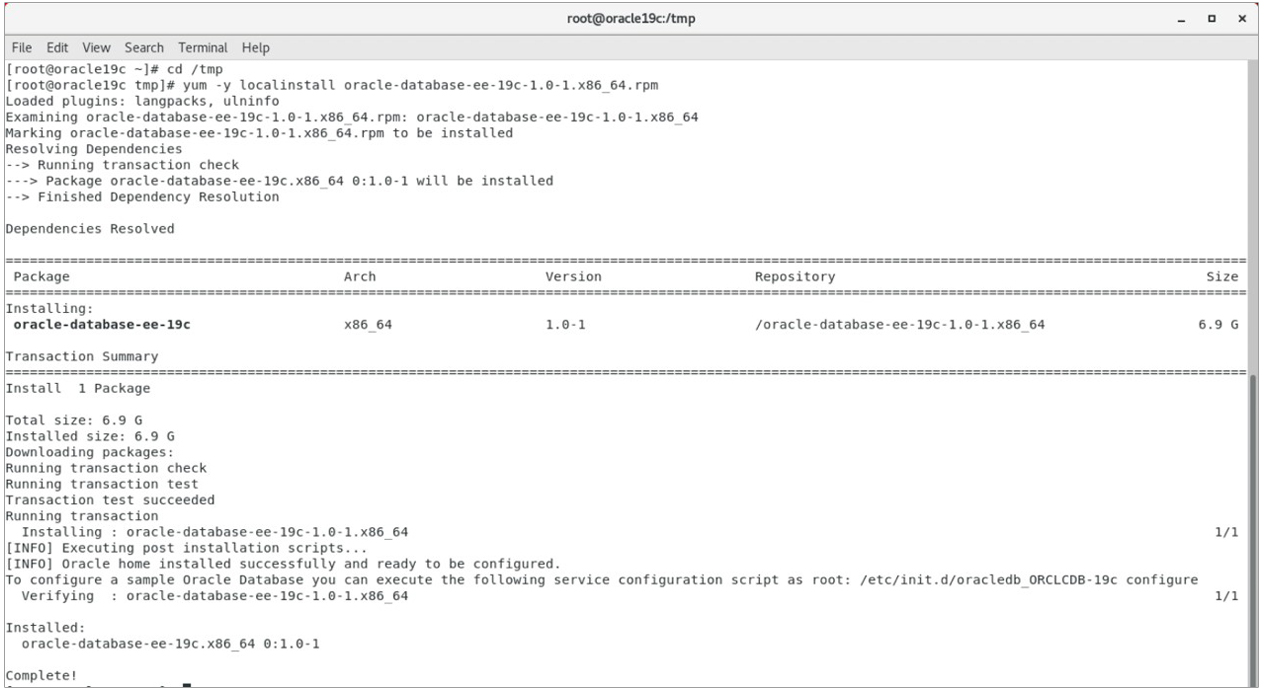This screenshot has width=1268, height=693.
Task: Click the 'Downloading packages:' line
Action: click(90, 452)
